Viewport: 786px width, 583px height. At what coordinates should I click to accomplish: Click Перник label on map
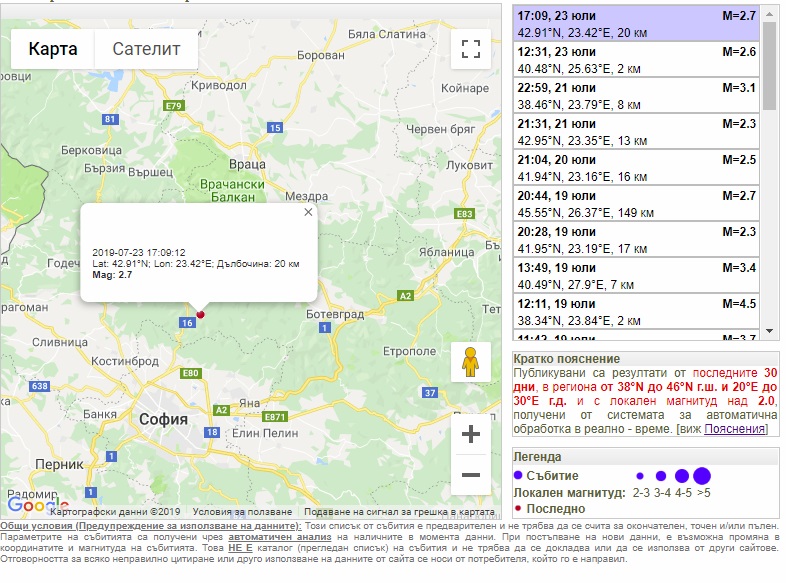click(59, 465)
